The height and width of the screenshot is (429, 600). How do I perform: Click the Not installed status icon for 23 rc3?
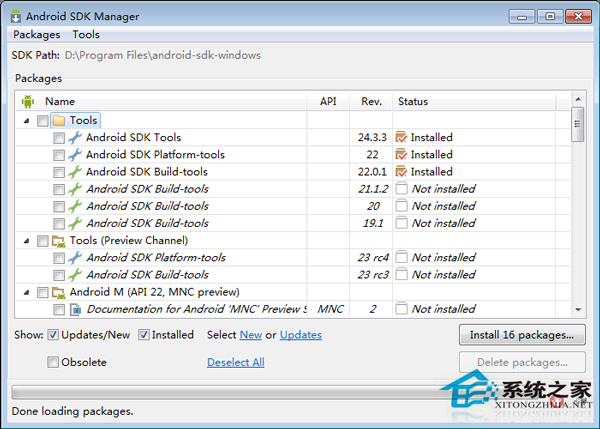point(401,274)
